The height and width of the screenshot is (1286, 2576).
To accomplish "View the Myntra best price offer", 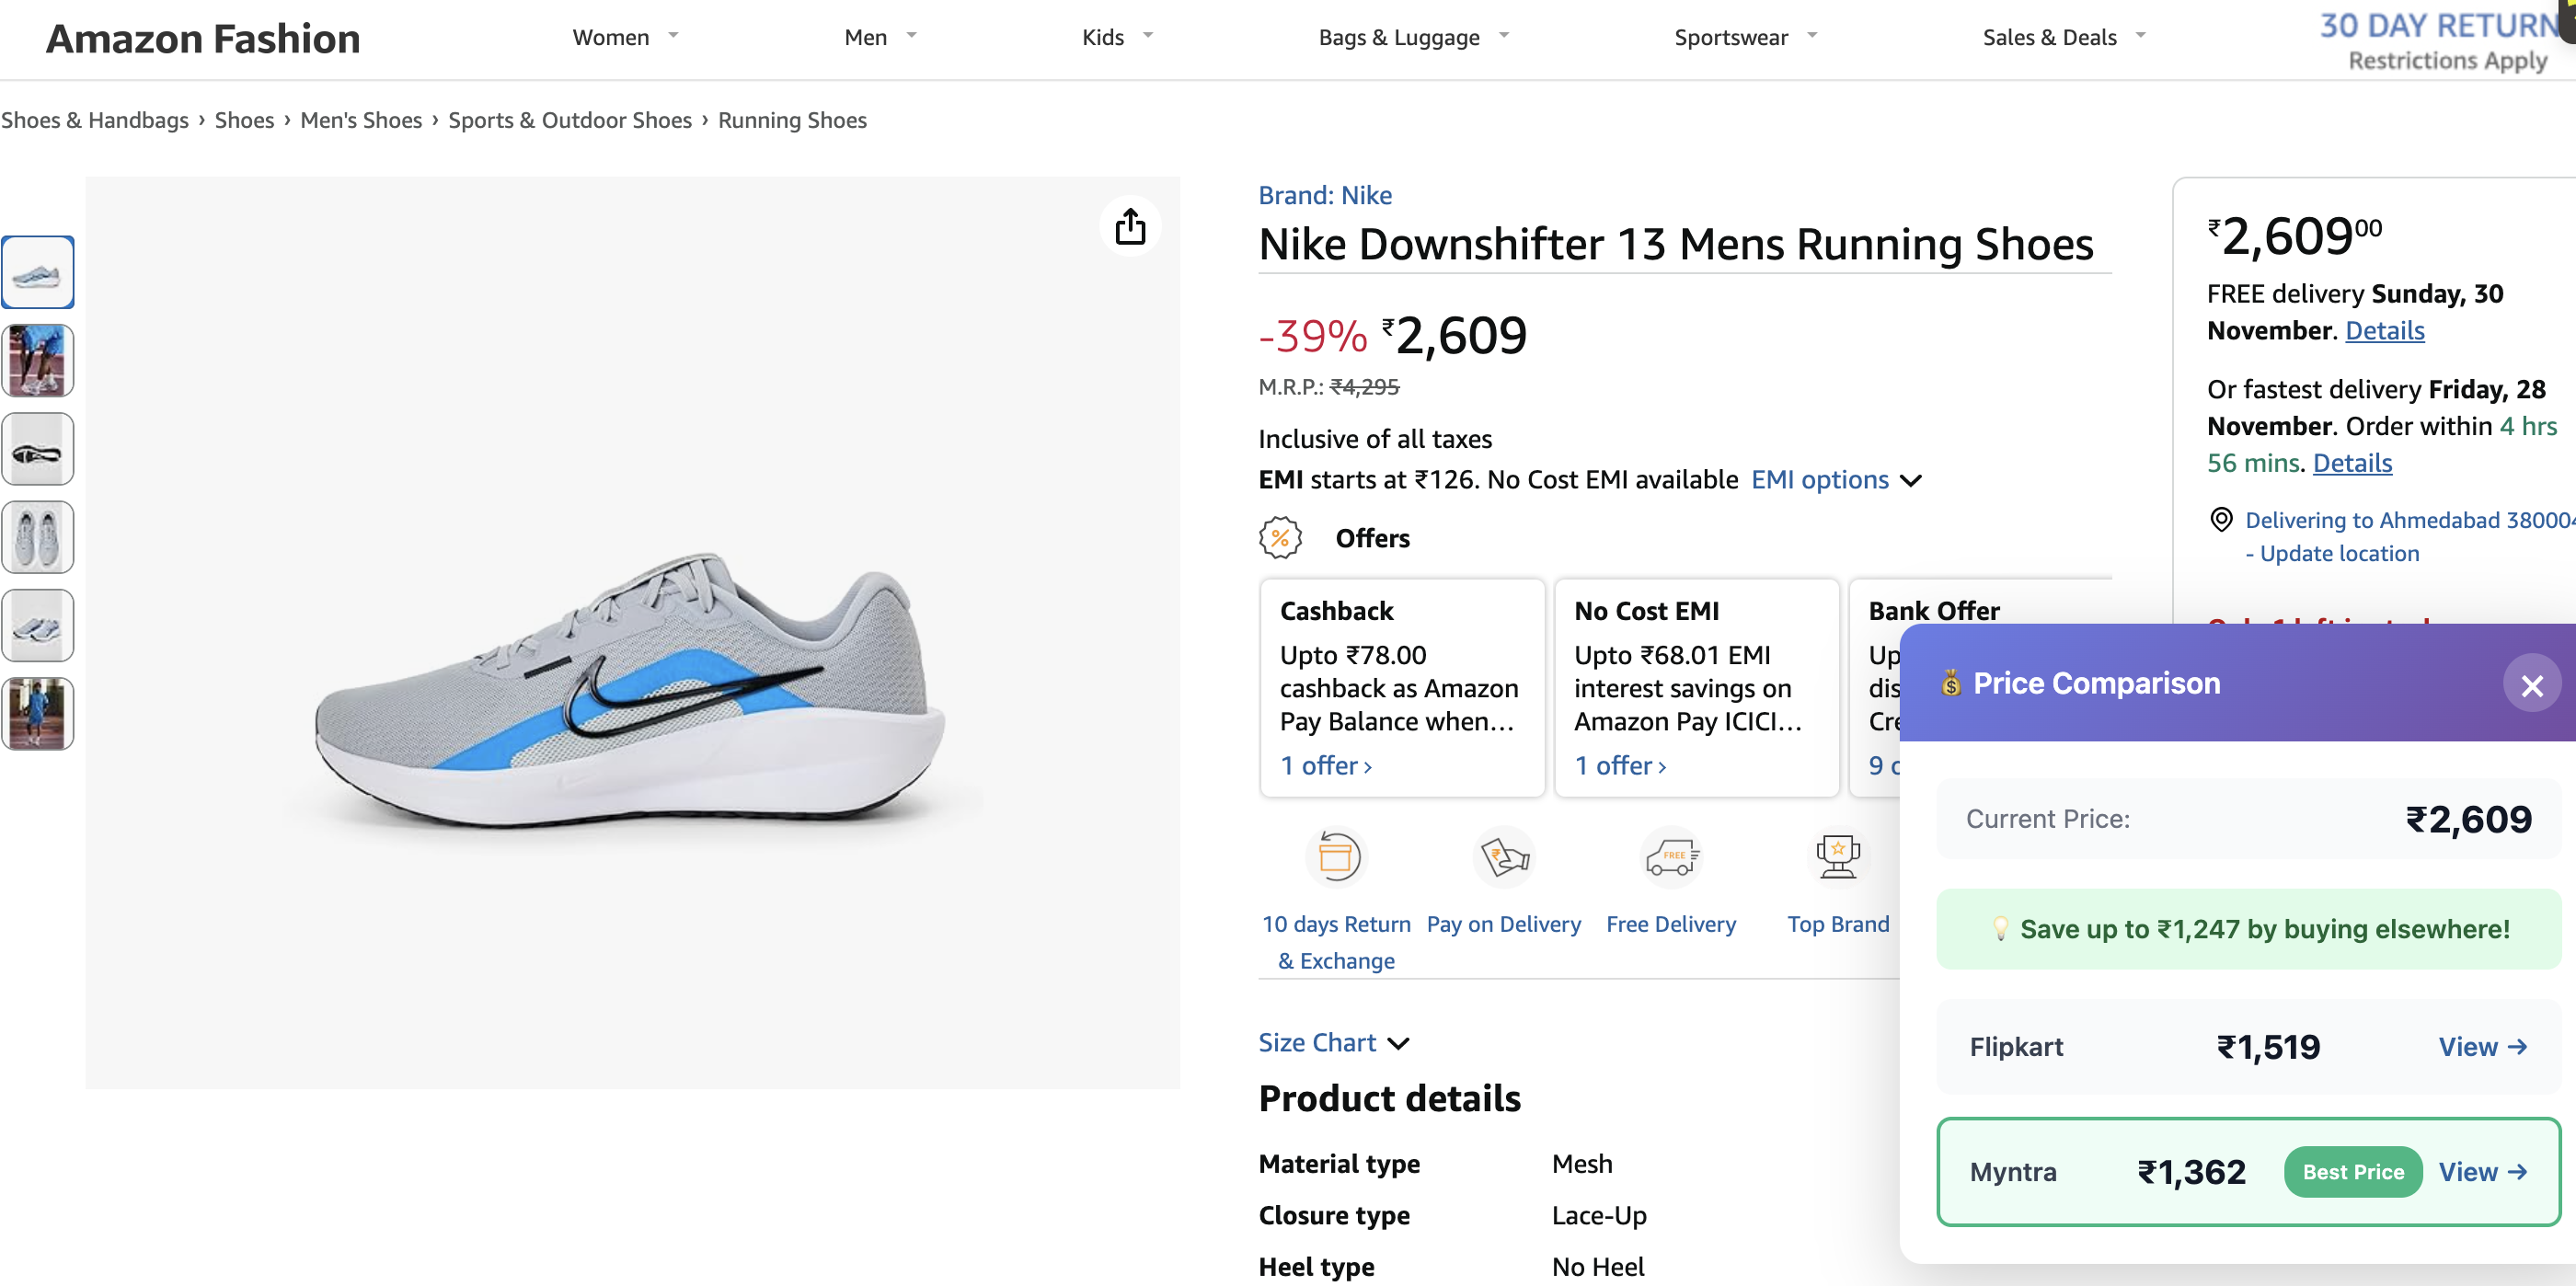I will tap(2482, 1172).
